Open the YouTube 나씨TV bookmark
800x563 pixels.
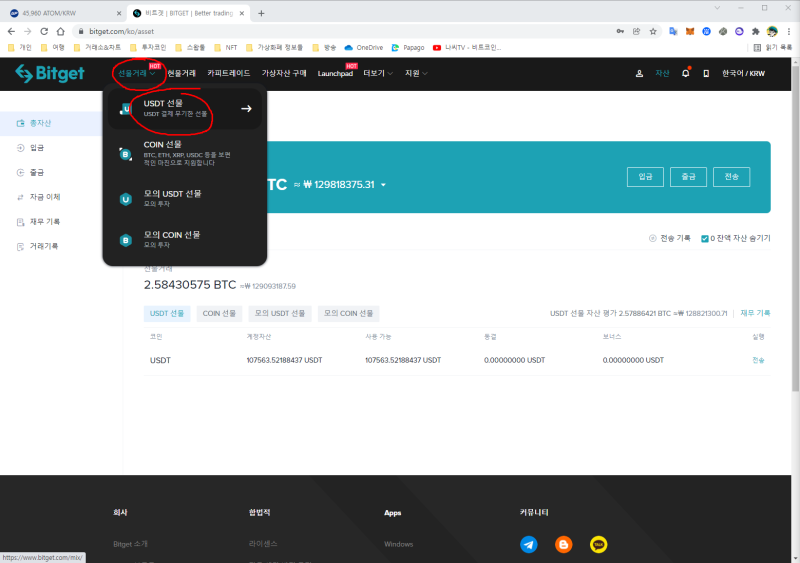pos(467,47)
